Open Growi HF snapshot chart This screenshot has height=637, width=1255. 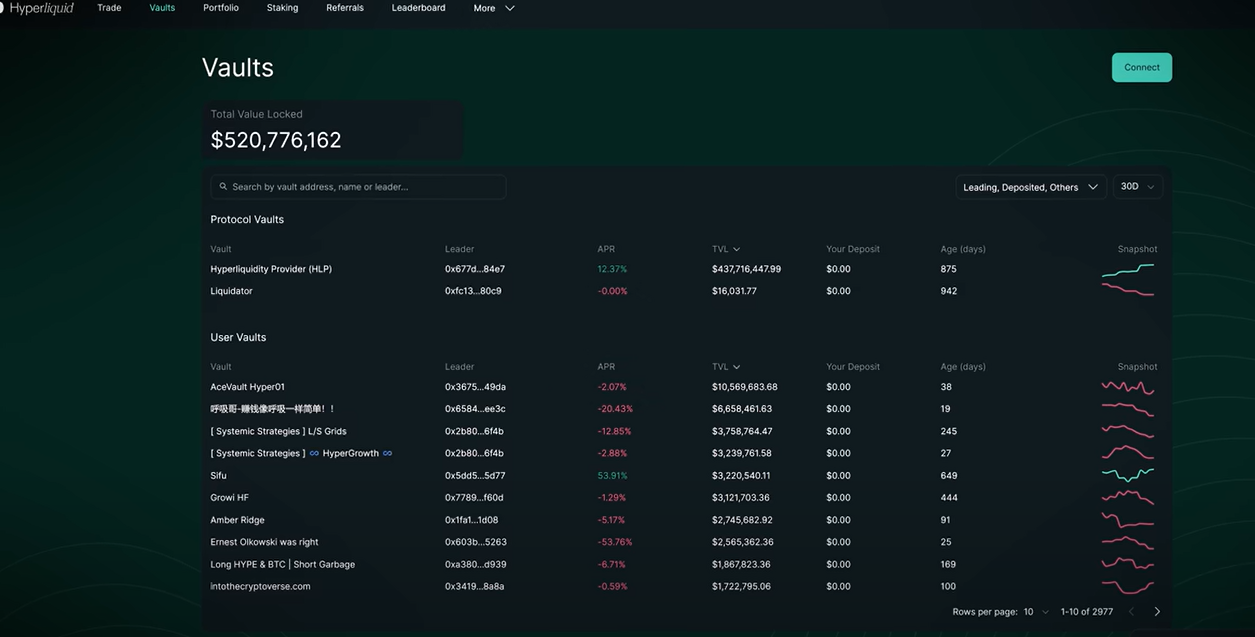(x=1128, y=498)
